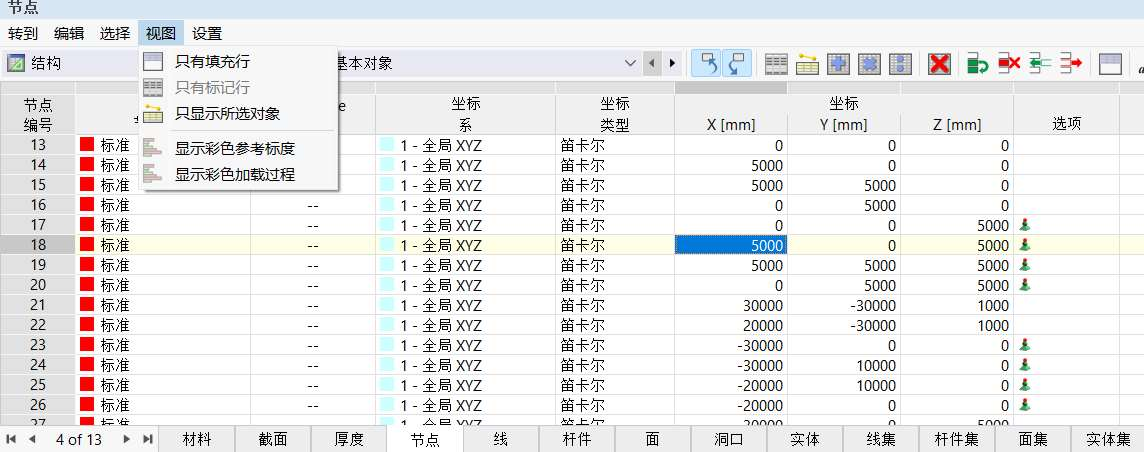Click the support icon in row 26 options

1026,405
